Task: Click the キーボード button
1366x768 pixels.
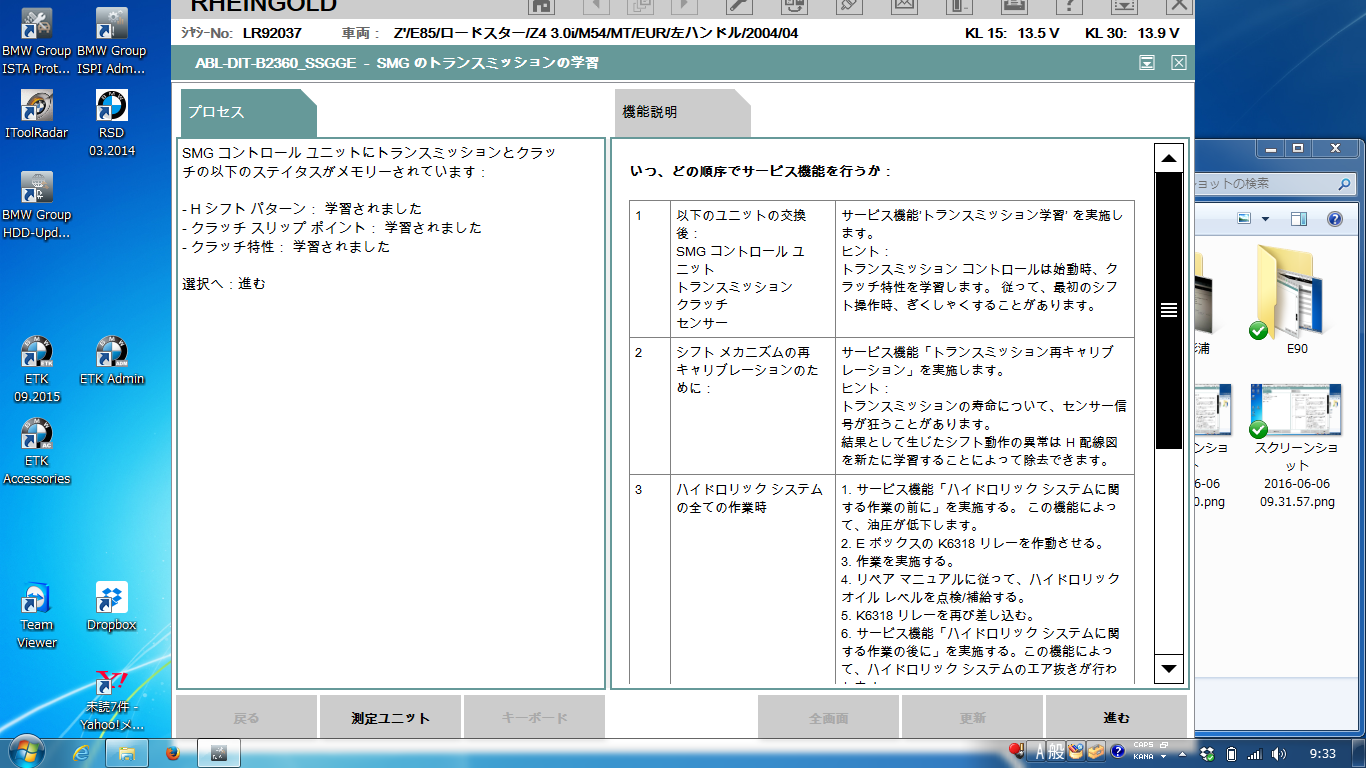Action: [534, 718]
